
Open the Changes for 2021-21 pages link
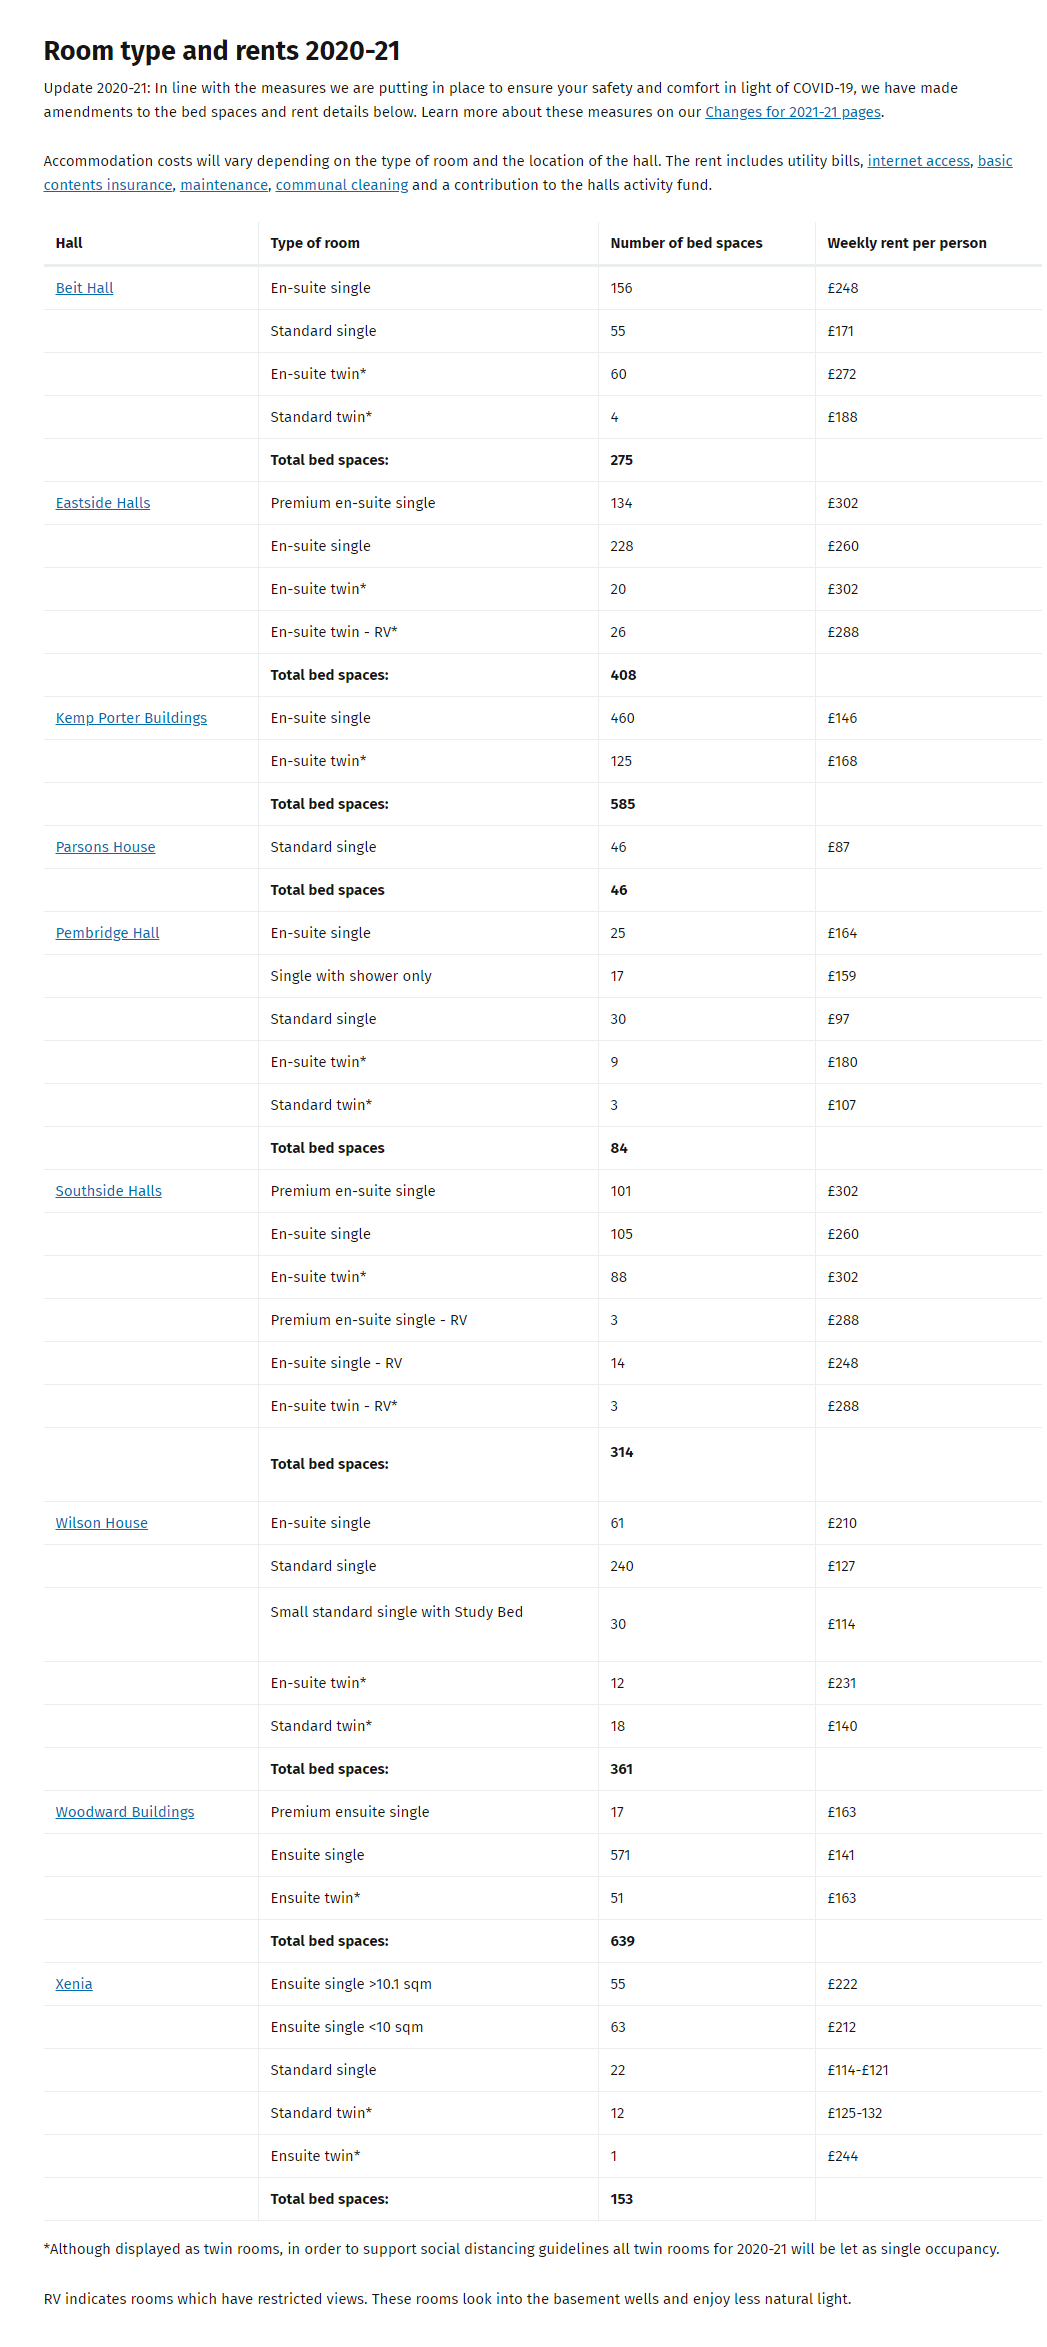(792, 112)
